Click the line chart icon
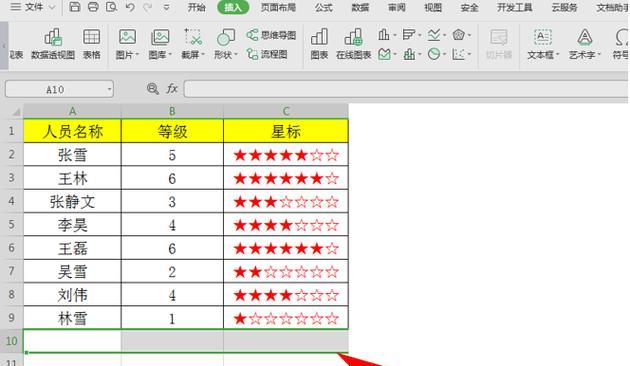 point(434,35)
